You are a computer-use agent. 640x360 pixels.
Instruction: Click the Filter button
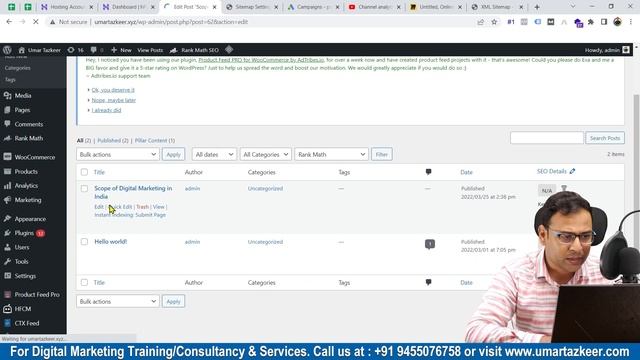[382, 154]
